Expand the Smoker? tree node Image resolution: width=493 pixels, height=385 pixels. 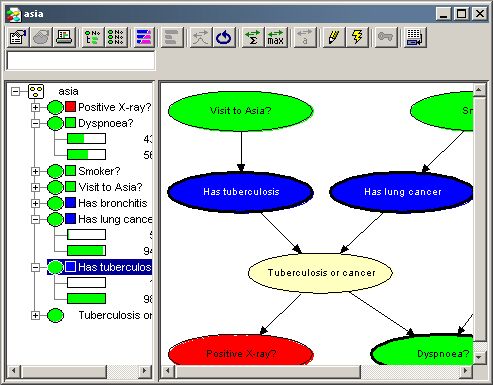pyautogui.click(x=35, y=171)
